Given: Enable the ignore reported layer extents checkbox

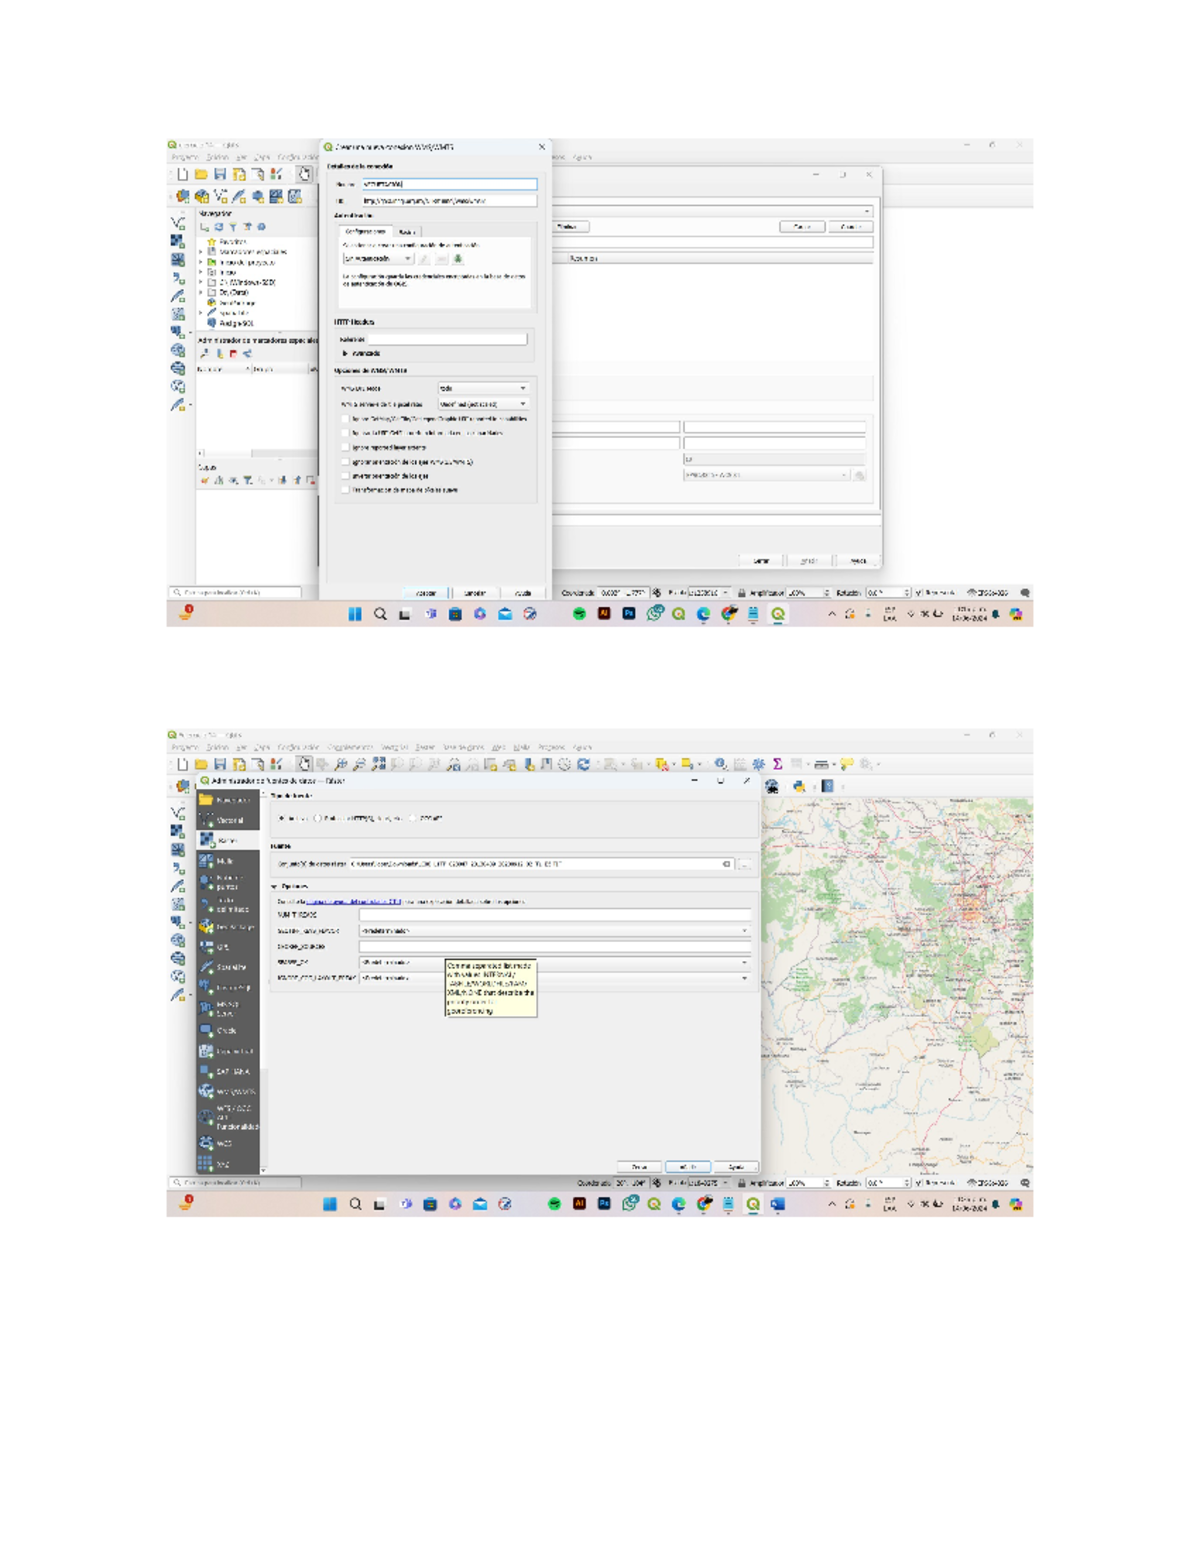Looking at the screenshot, I should (x=345, y=448).
